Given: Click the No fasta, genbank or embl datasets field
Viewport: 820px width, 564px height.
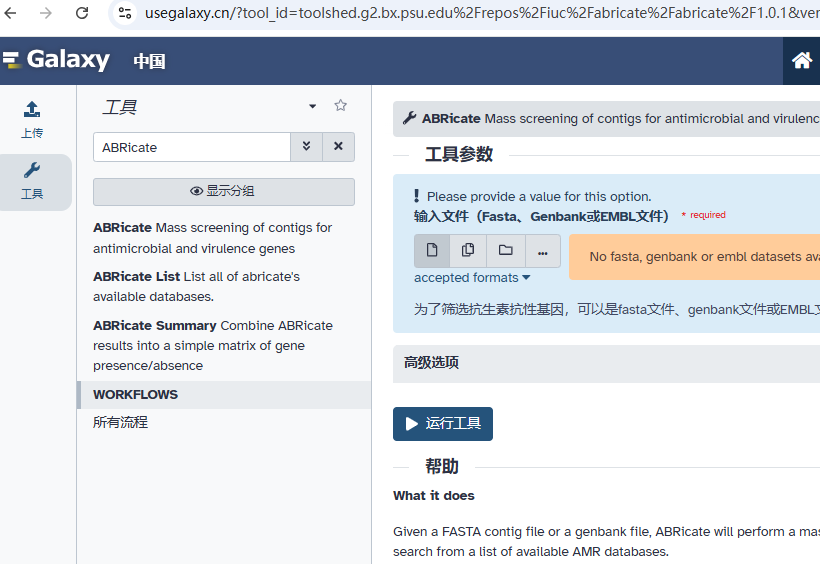Looking at the screenshot, I should click(x=694, y=257).
